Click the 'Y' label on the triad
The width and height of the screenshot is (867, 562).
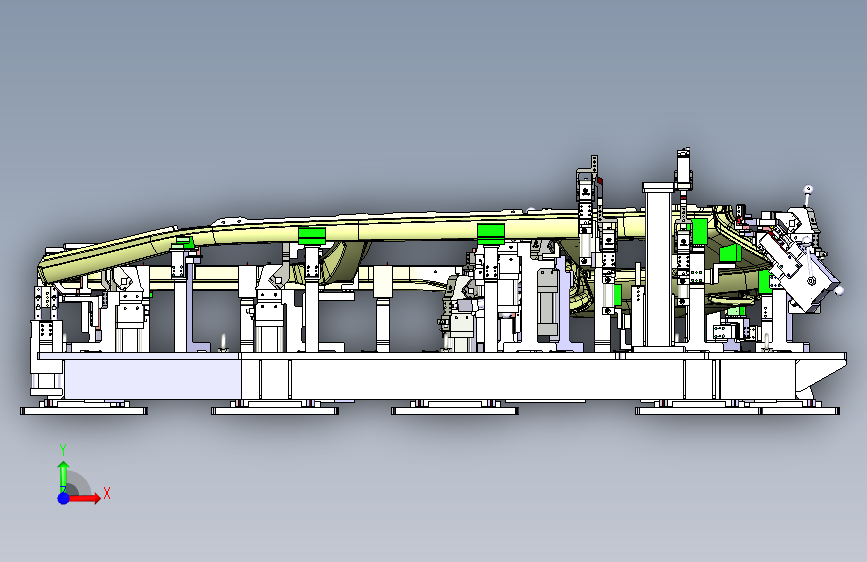(x=63, y=450)
